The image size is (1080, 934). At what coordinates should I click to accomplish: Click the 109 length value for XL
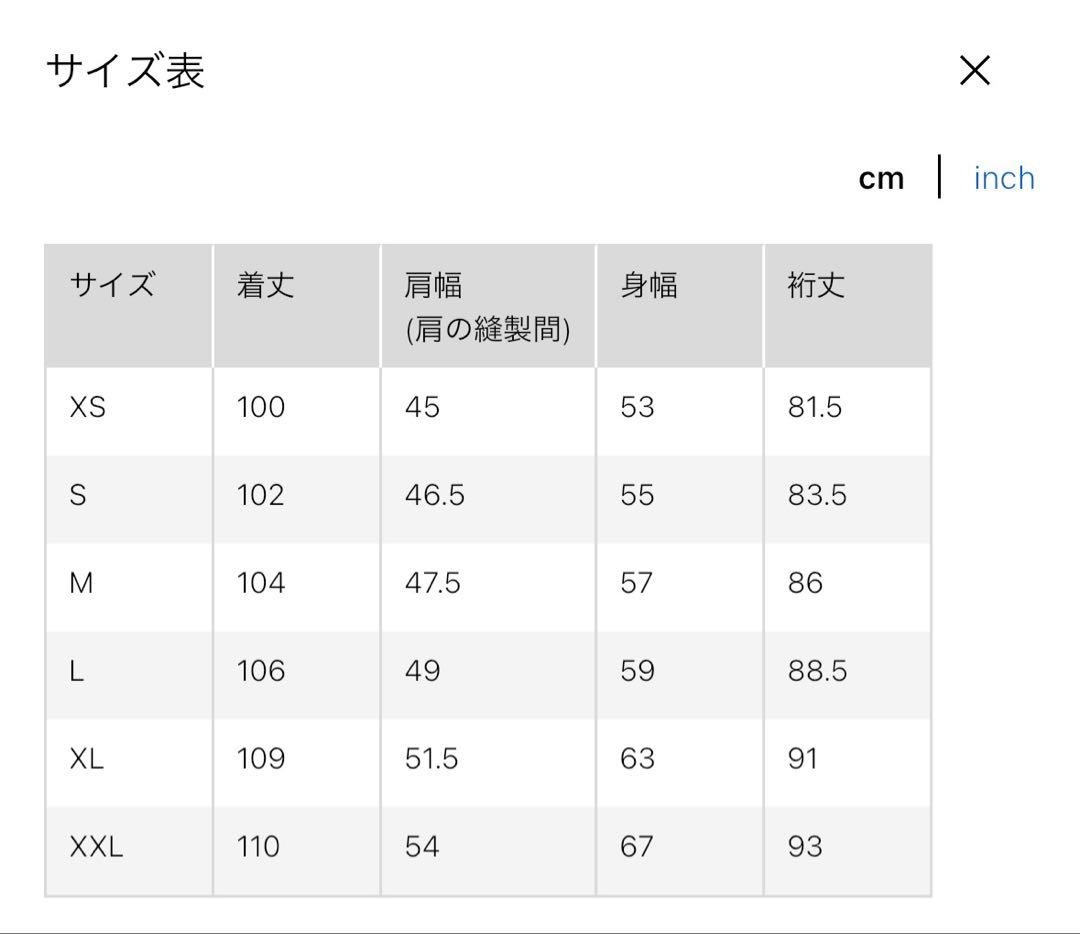click(259, 759)
